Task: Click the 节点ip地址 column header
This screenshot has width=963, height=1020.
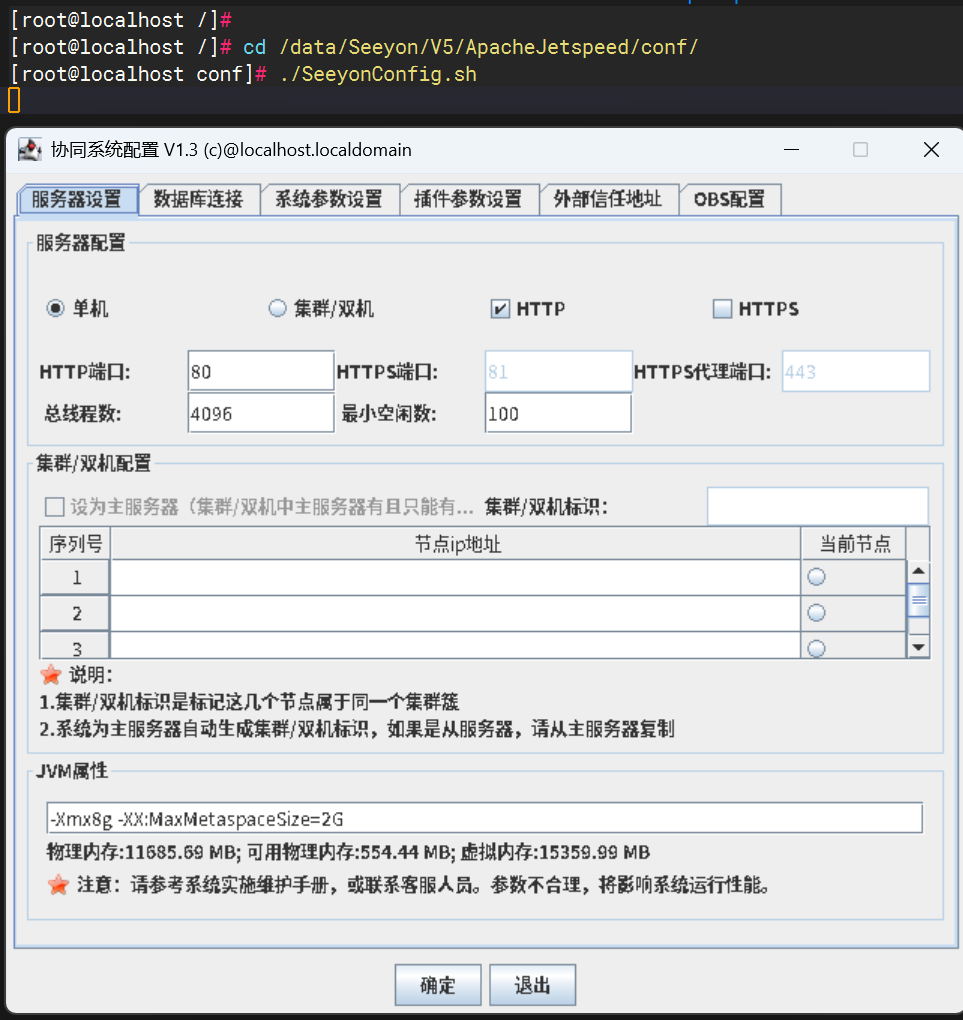Action: click(455, 543)
